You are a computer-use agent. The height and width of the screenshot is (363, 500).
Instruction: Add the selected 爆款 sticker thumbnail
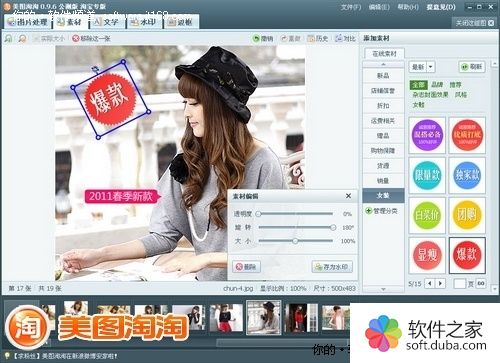467,255
